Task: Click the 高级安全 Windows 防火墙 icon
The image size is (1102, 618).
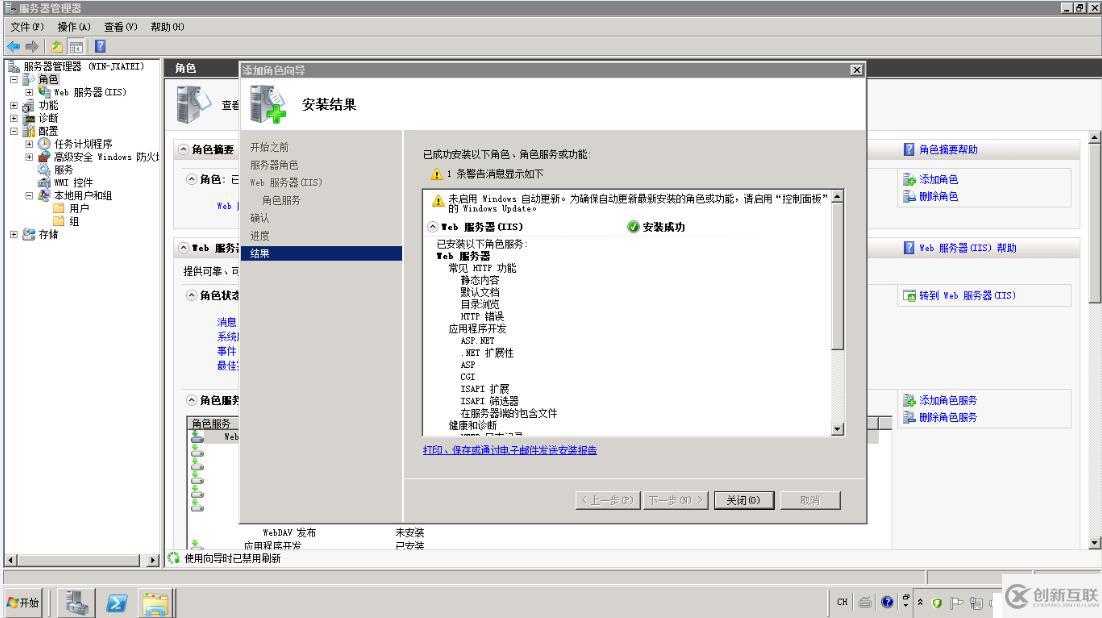Action: click(x=44, y=157)
